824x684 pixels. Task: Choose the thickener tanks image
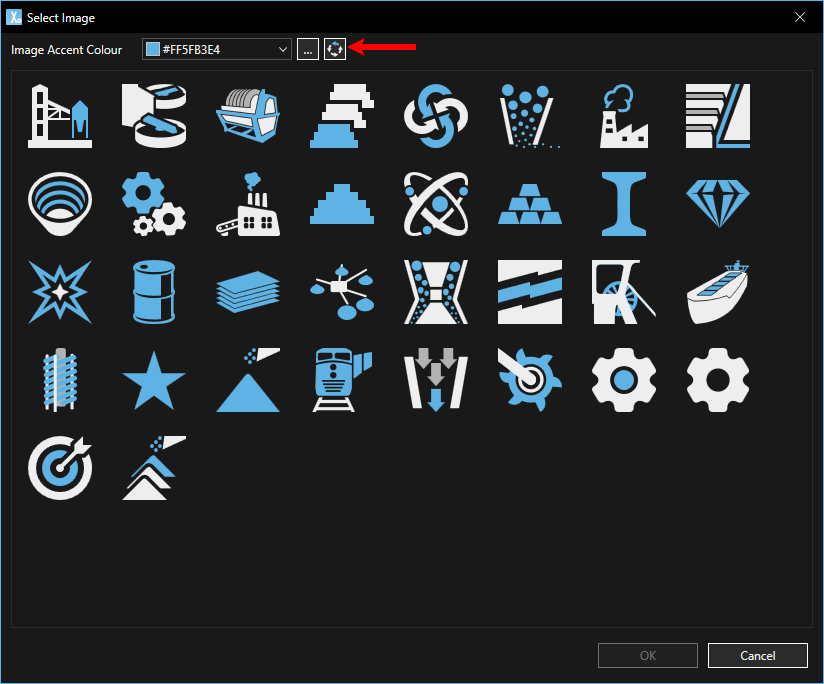tap(154, 116)
